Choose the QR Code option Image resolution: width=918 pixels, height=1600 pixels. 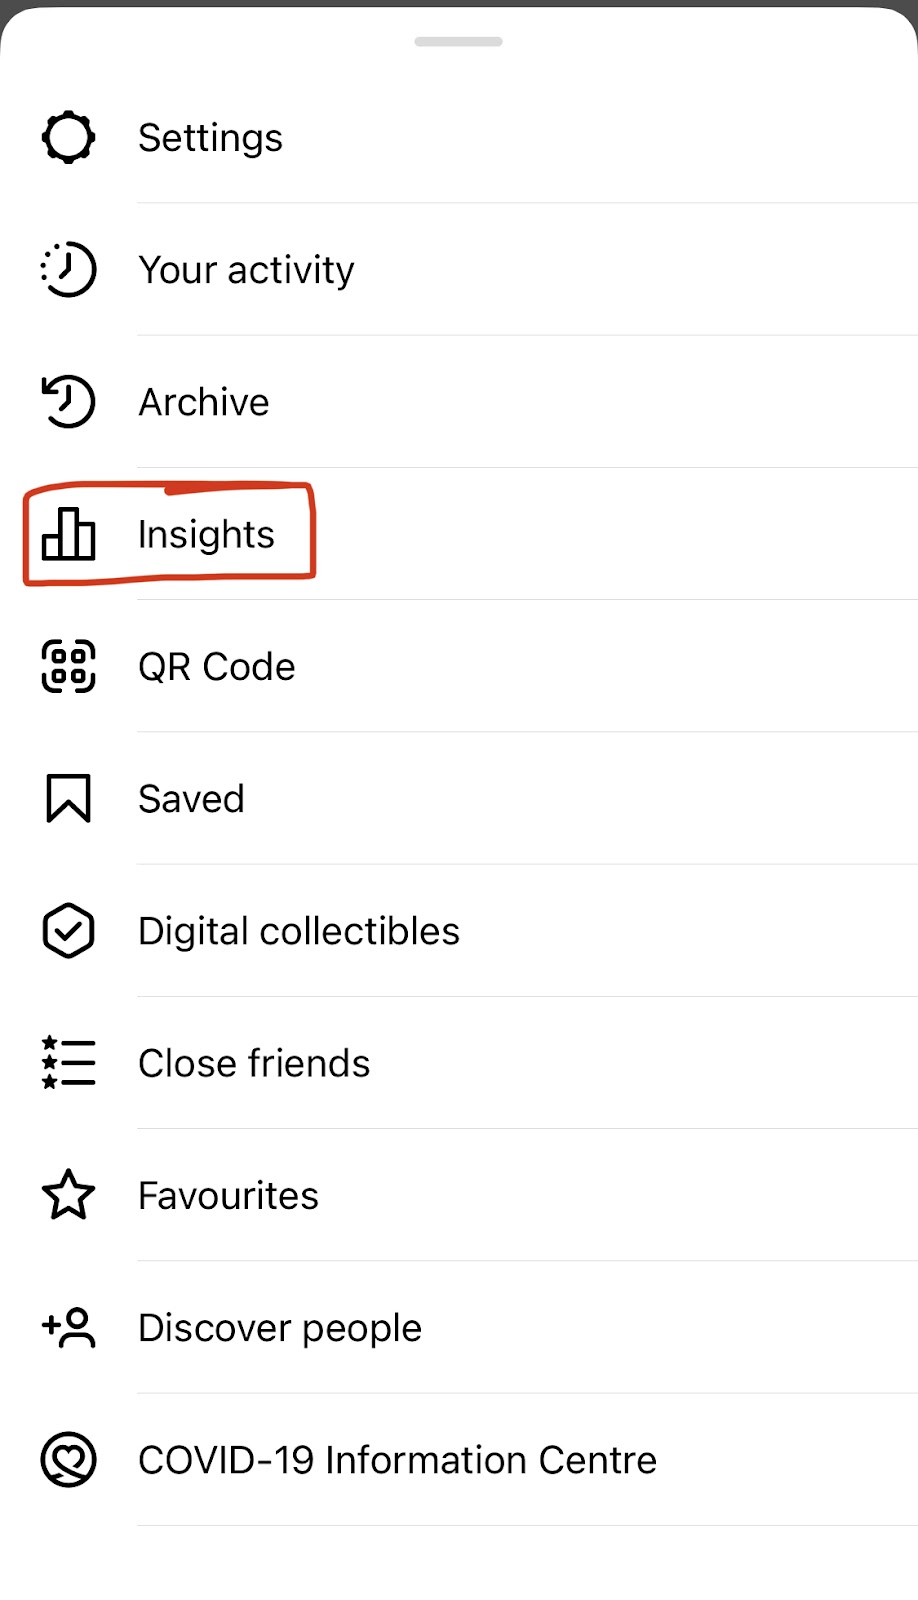[x=217, y=667]
